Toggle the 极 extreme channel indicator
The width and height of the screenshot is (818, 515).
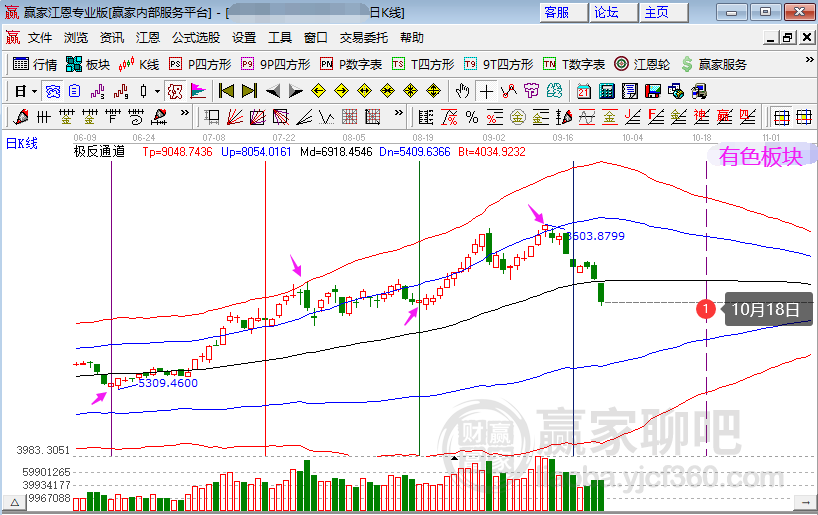175,92
